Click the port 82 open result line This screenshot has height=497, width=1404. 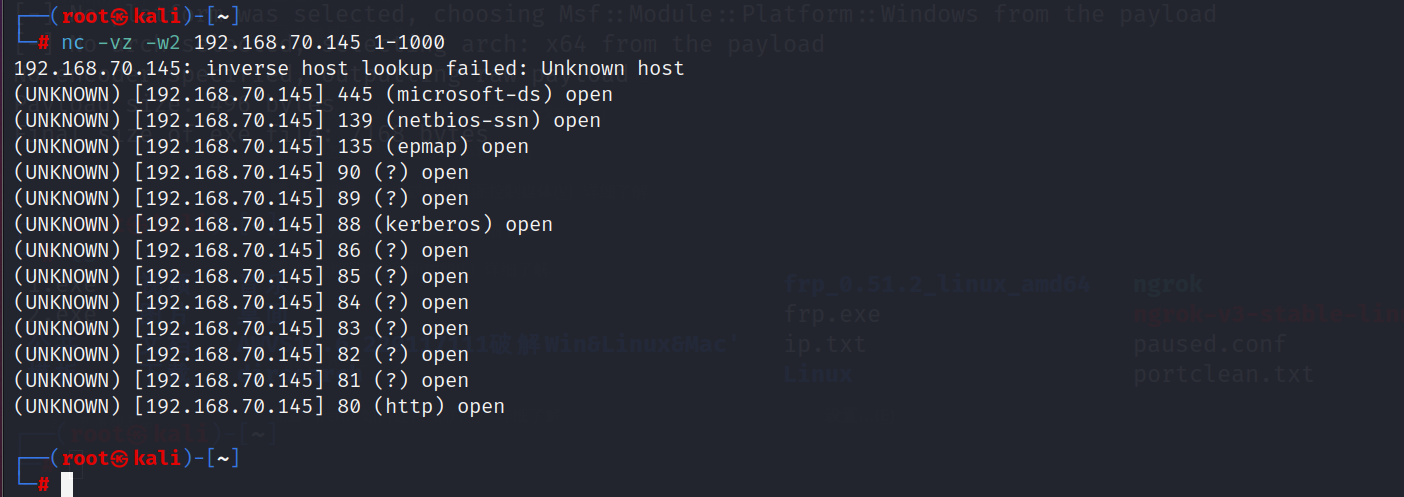[241, 354]
